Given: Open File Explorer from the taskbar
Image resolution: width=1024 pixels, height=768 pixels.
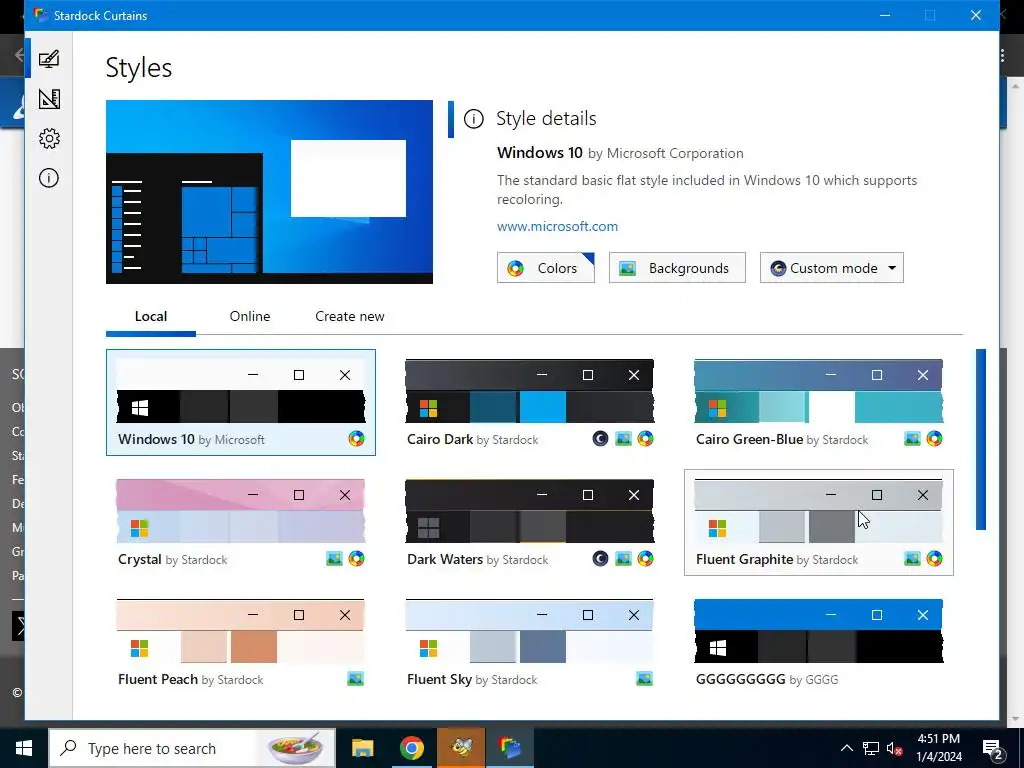Looking at the screenshot, I should [x=362, y=748].
